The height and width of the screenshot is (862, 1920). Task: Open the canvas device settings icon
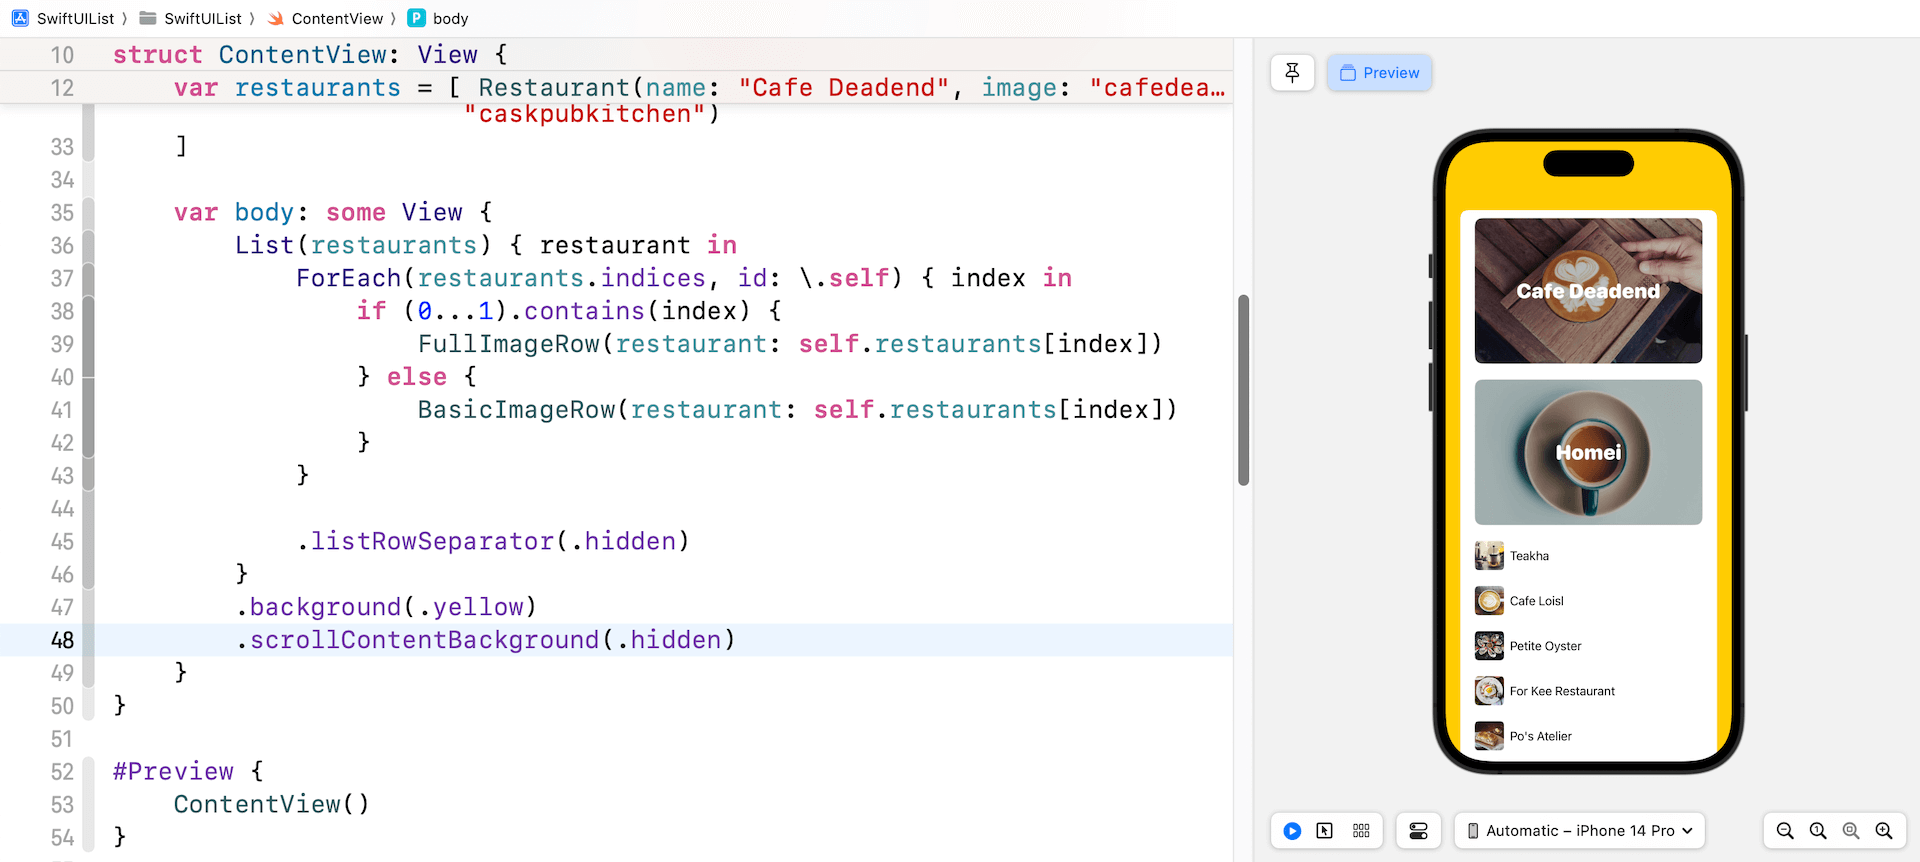tap(1418, 831)
